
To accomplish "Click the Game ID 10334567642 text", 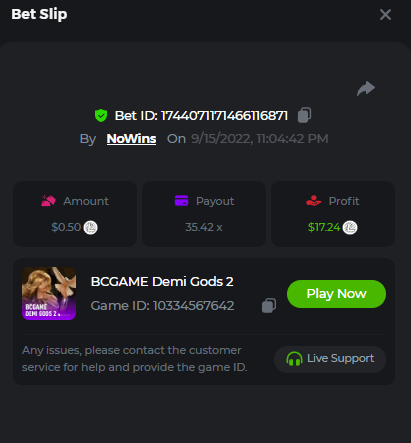I will tap(162, 306).
